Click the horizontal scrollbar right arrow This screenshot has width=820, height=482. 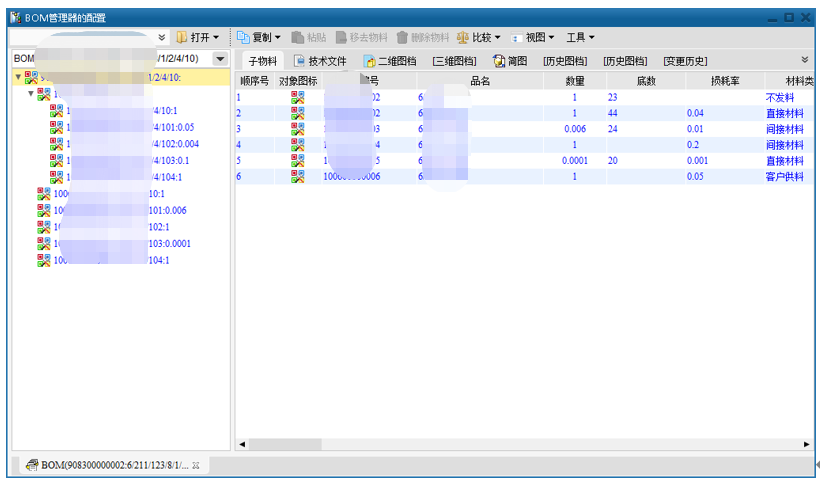[x=807, y=444]
